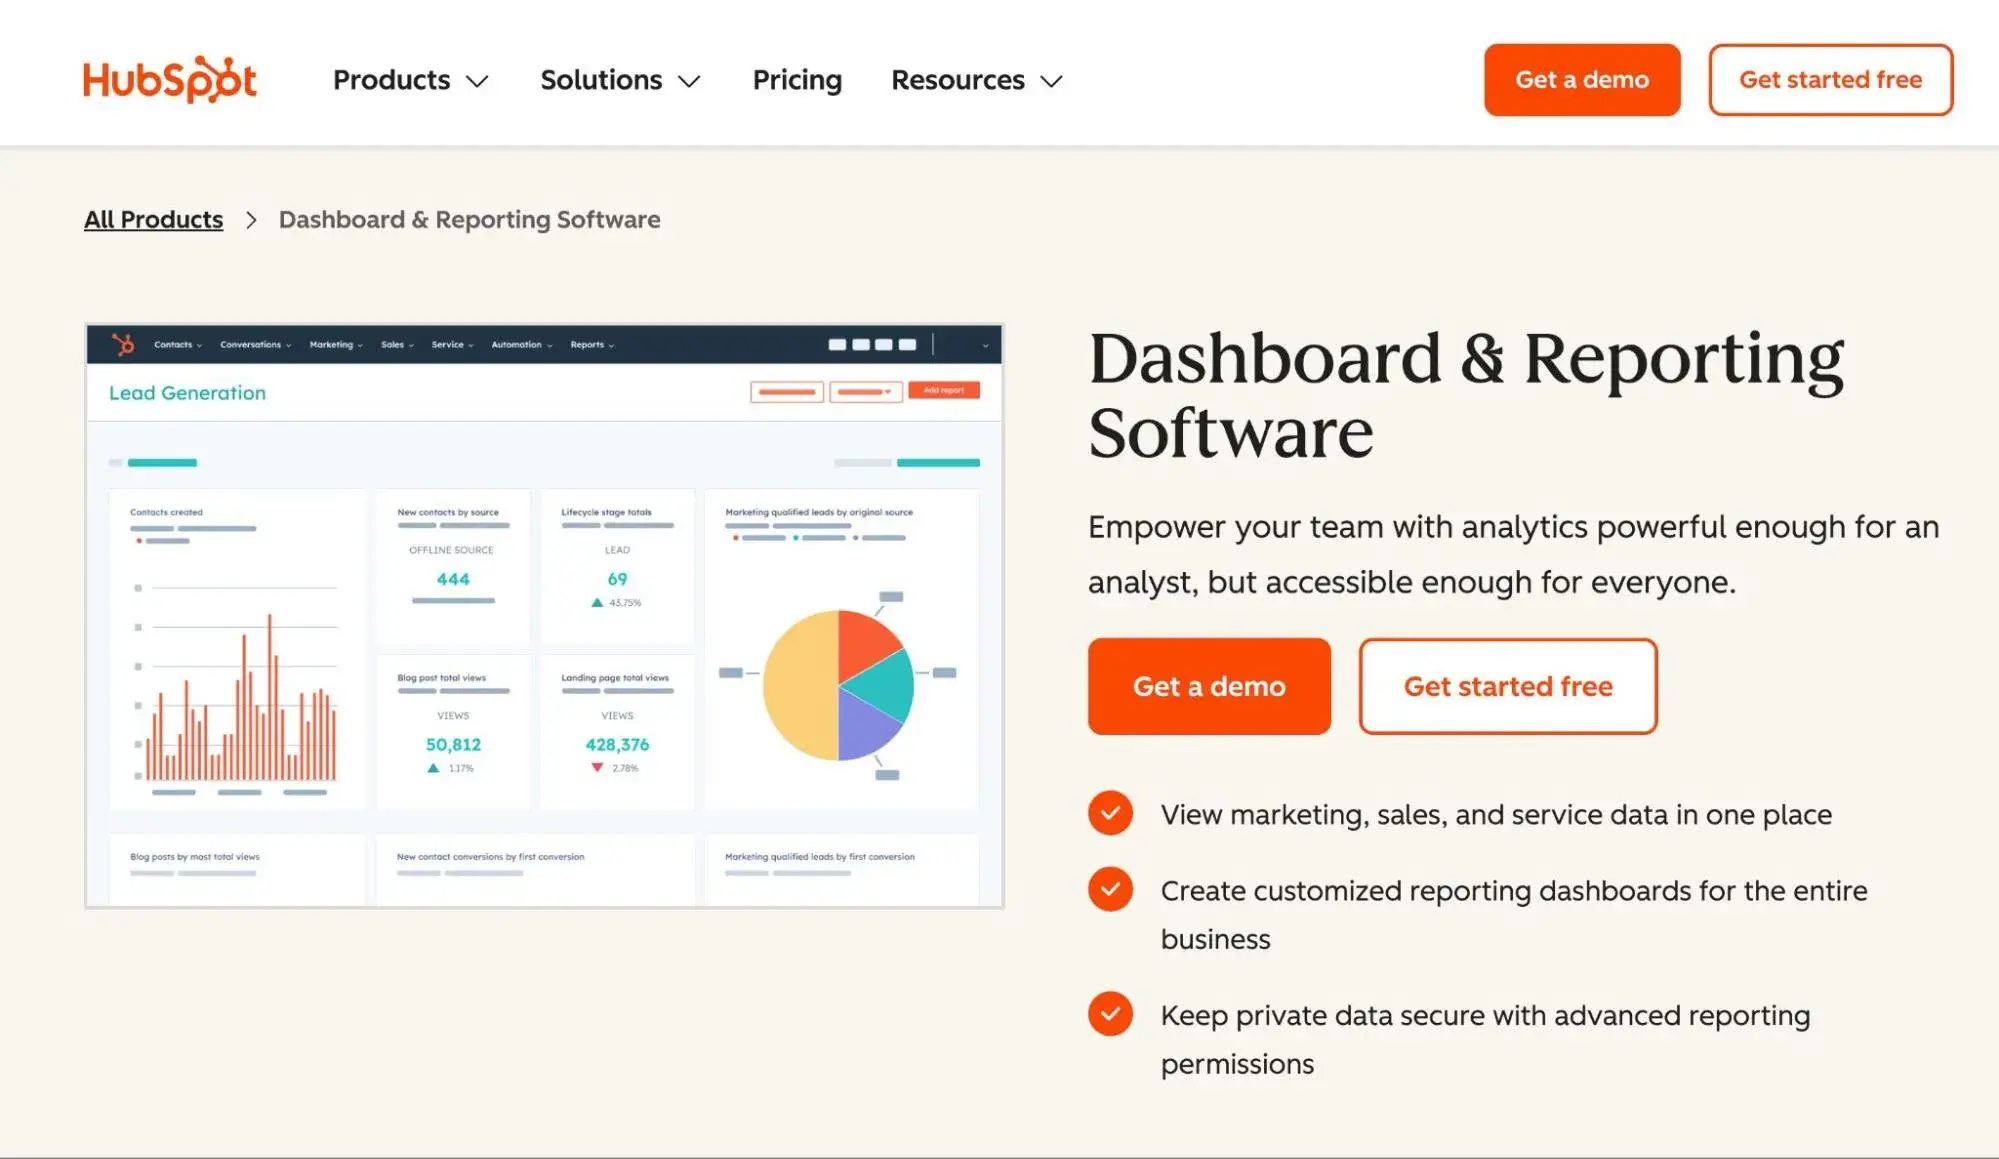Image resolution: width=1999 pixels, height=1159 pixels.
Task: Click the teal pie chart segment
Action: [x=883, y=684]
